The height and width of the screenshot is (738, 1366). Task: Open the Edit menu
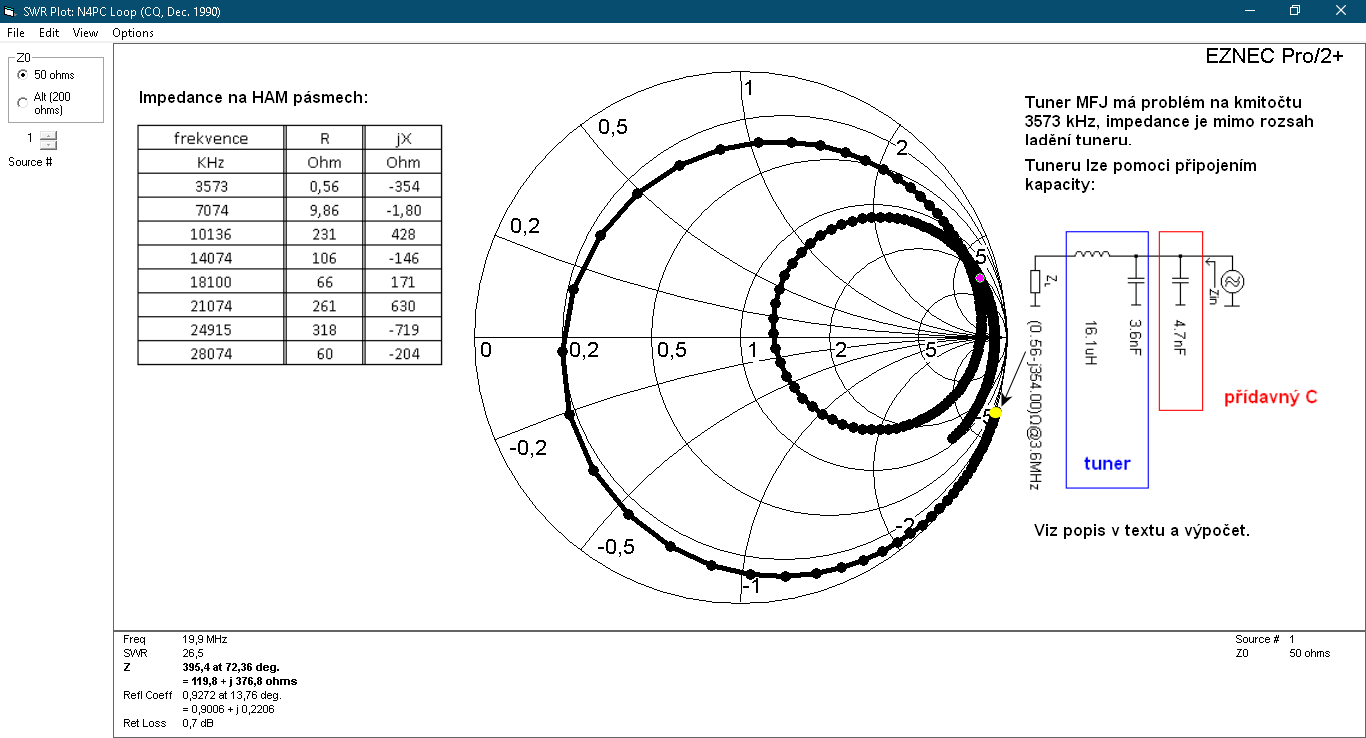point(49,33)
